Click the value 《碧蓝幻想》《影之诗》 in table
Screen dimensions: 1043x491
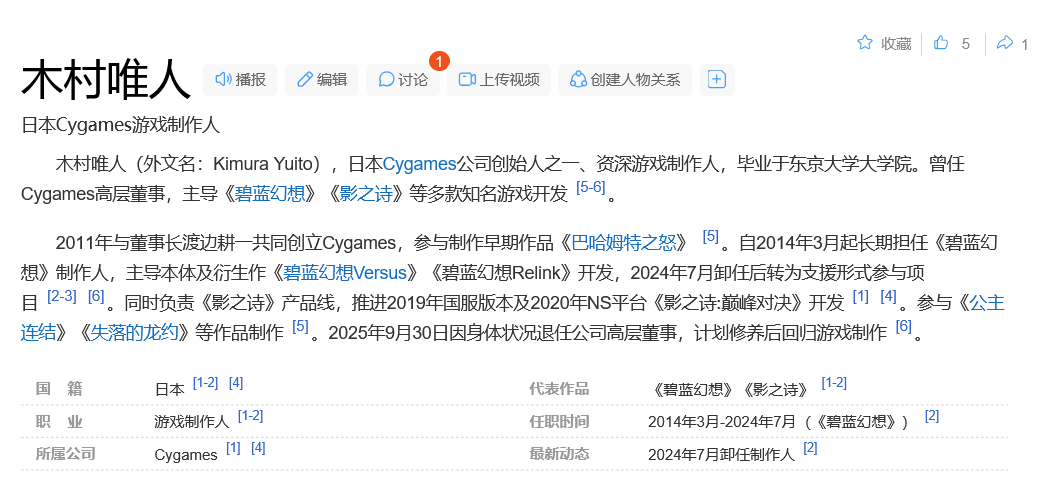pos(731,389)
